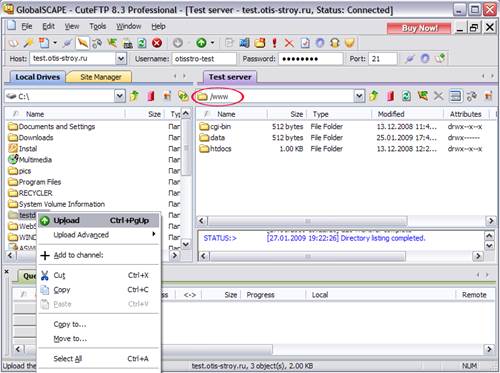Expand the Upload Advanced submenu arrow
Viewport: 500px width, 373px height.
[x=154, y=234]
